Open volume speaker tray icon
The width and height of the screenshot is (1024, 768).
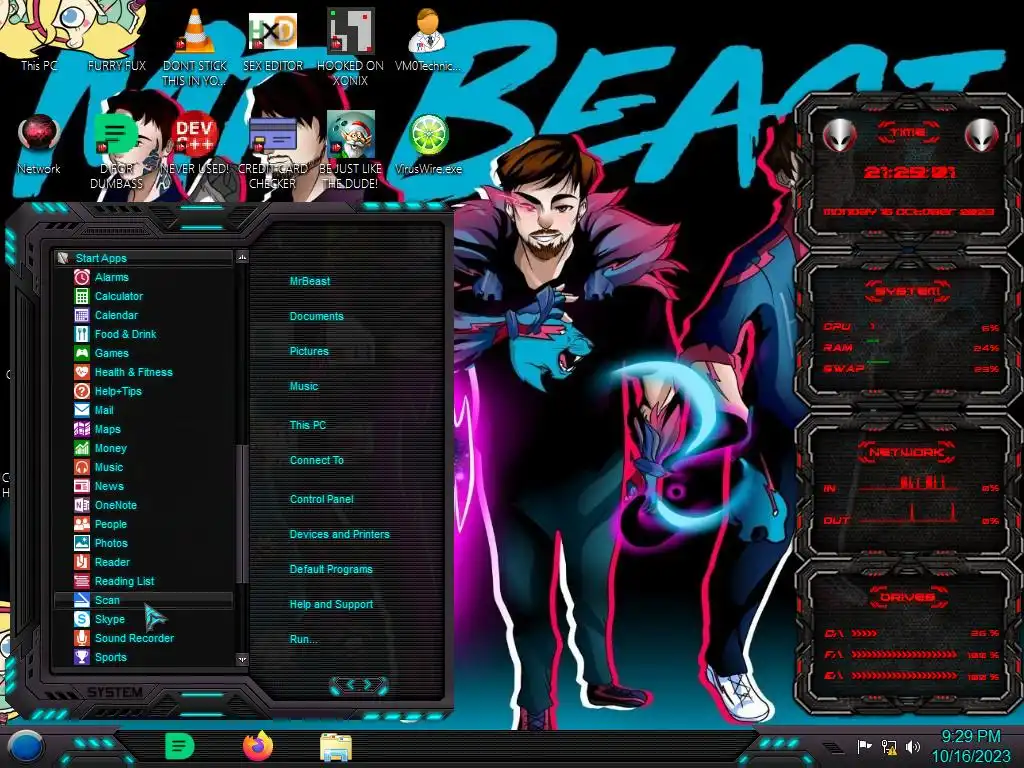pyautogui.click(x=912, y=746)
